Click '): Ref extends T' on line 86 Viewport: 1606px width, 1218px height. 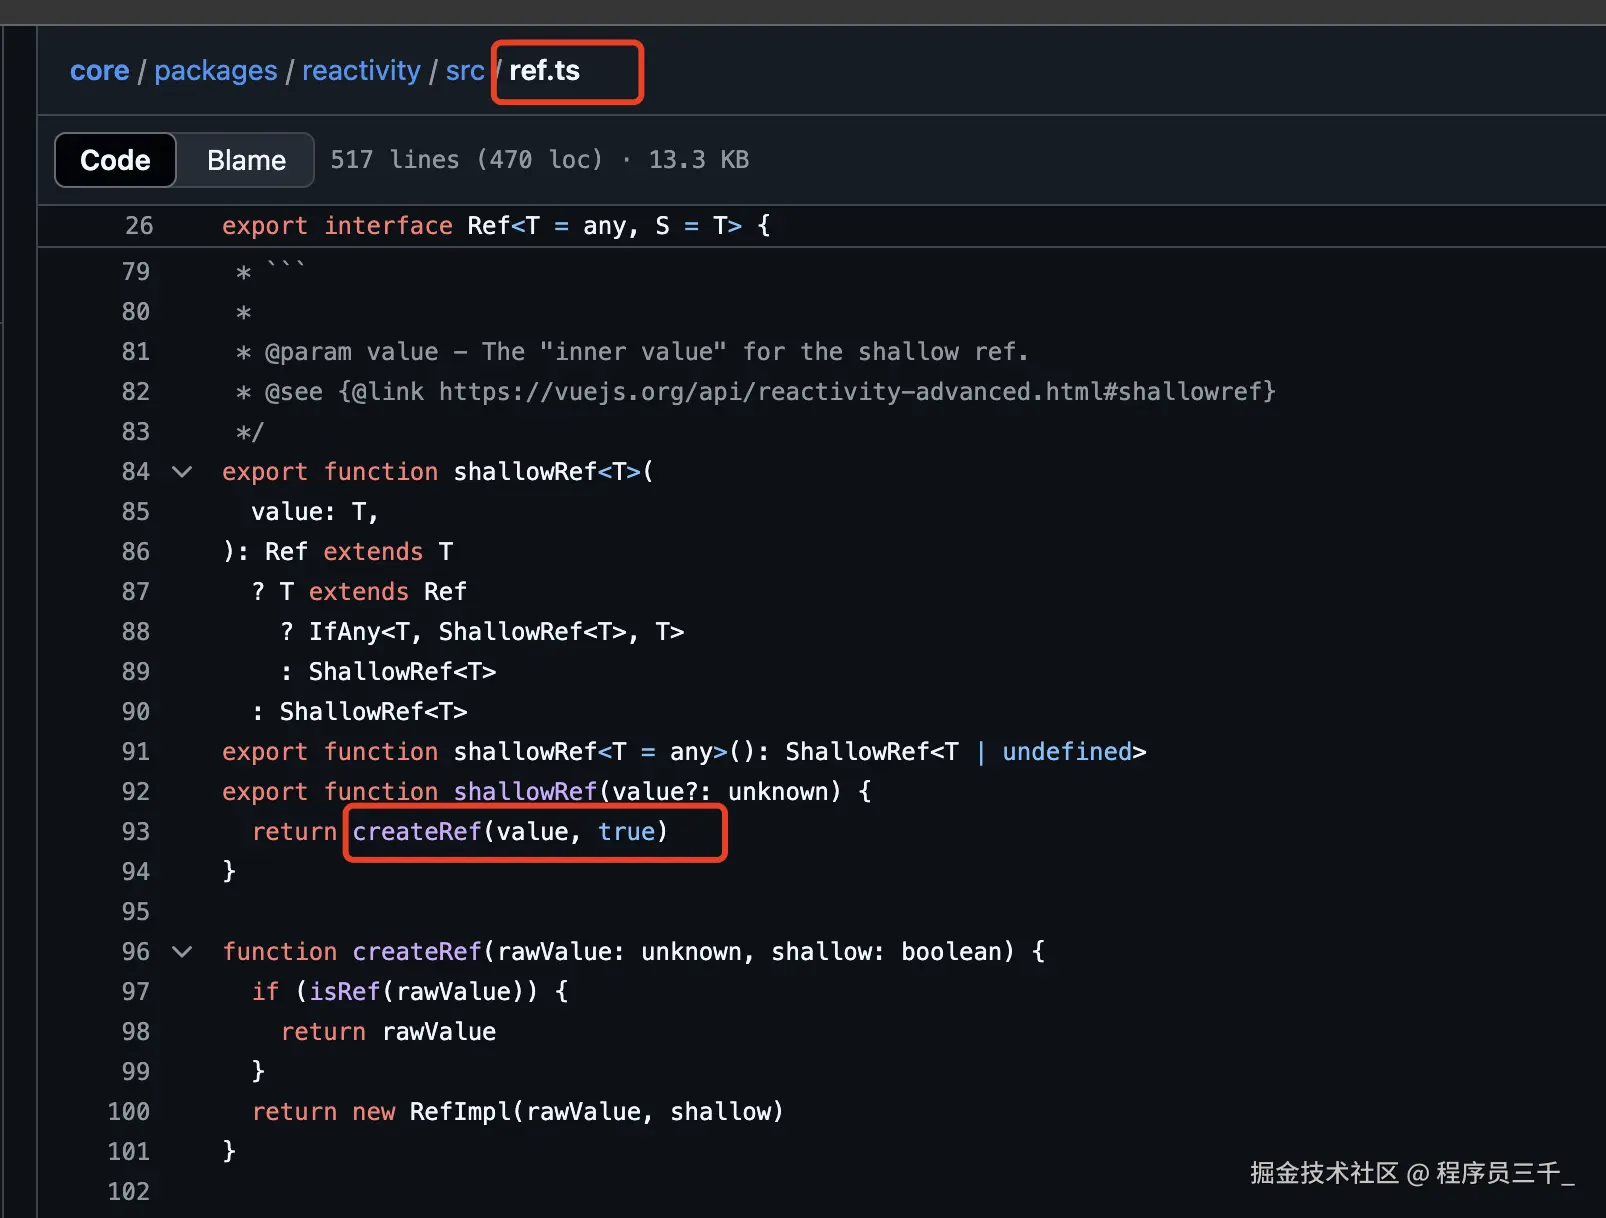(338, 552)
